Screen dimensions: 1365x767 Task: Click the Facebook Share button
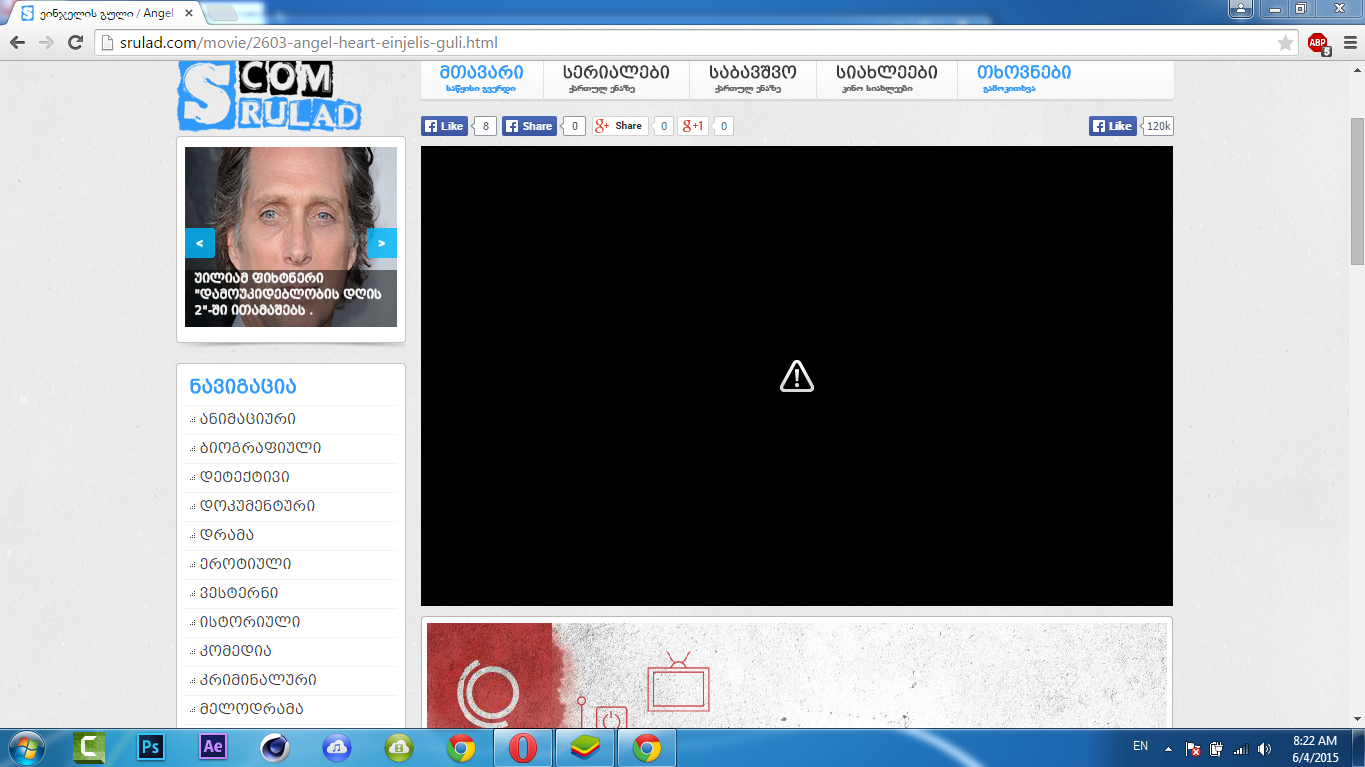[x=529, y=126]
